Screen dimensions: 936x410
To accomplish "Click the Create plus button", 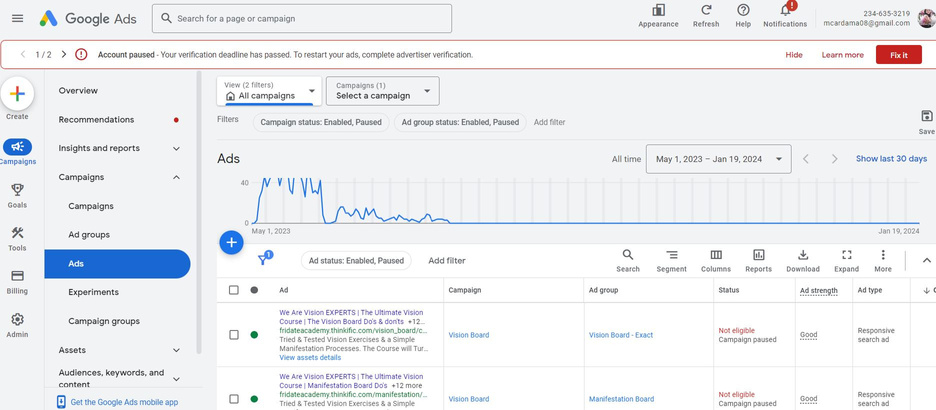I will (17, 94).
